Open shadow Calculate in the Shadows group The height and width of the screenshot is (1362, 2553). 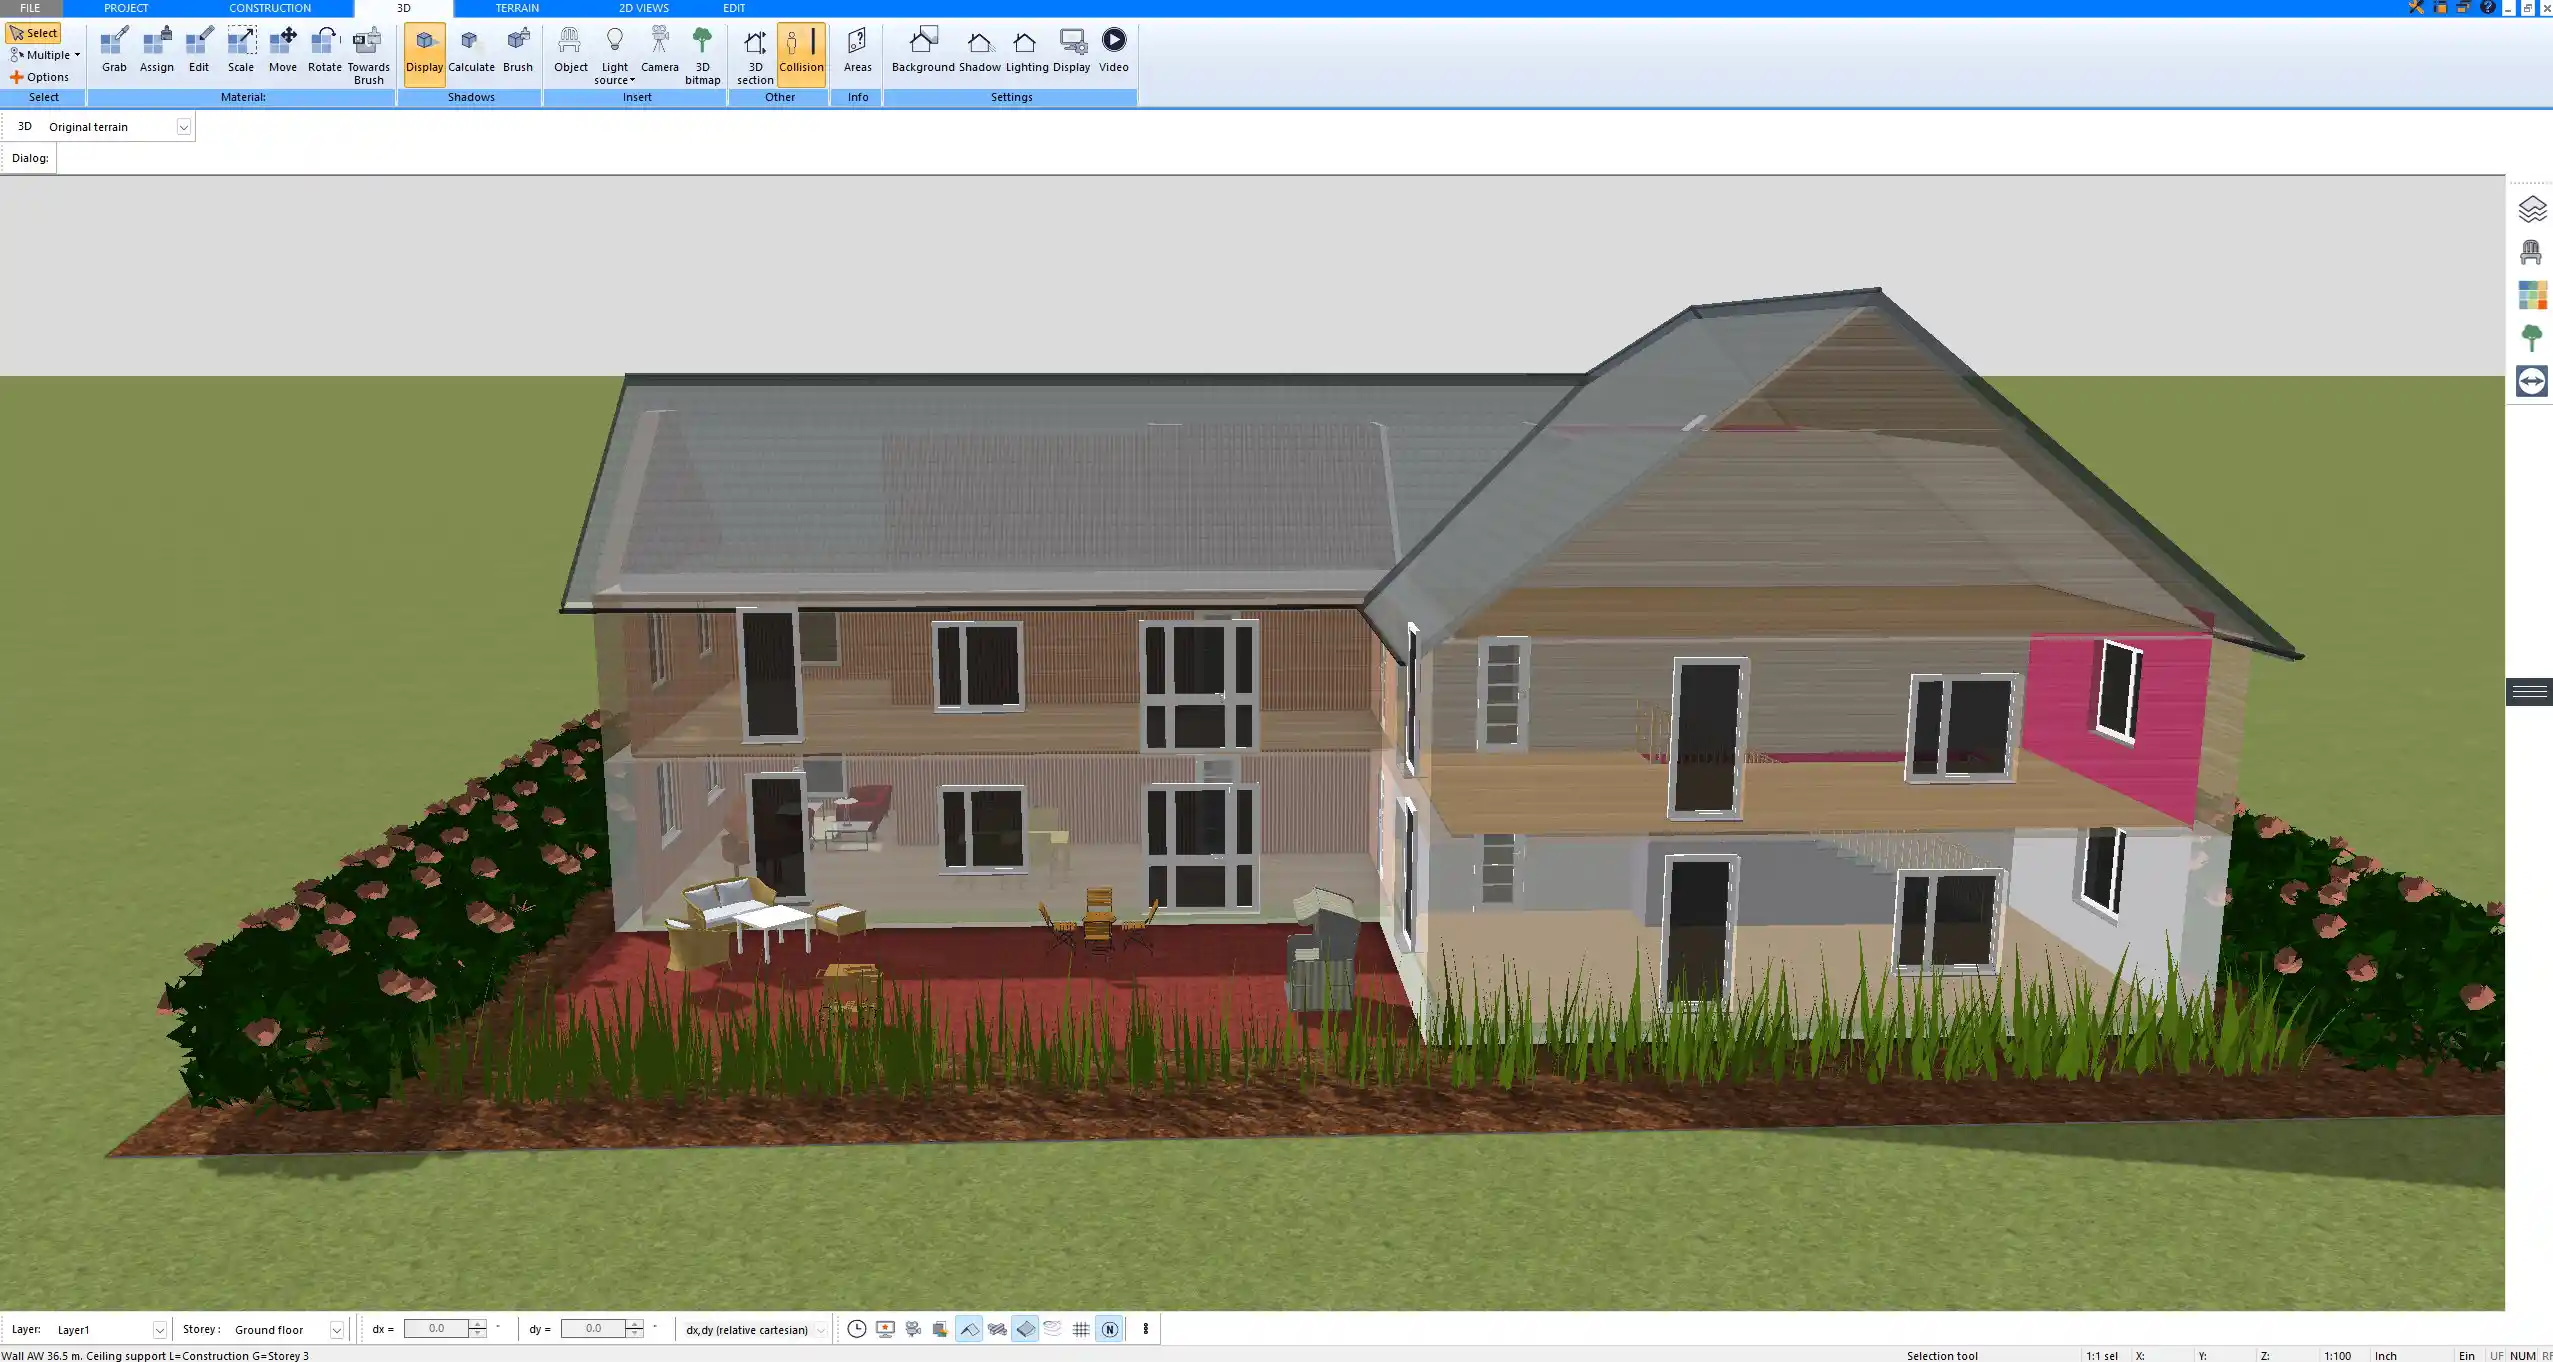point(473,47)
